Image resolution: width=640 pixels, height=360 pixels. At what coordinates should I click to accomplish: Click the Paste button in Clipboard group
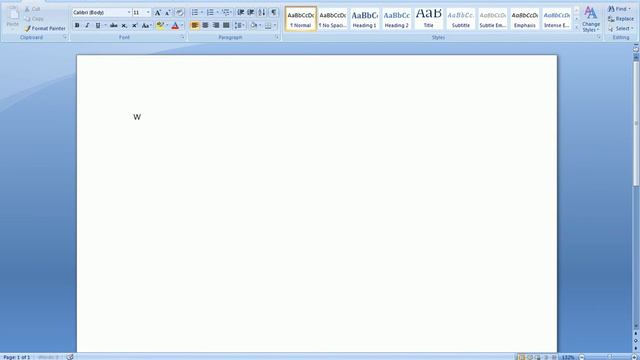pyautogui.click(x=13, y=18)
